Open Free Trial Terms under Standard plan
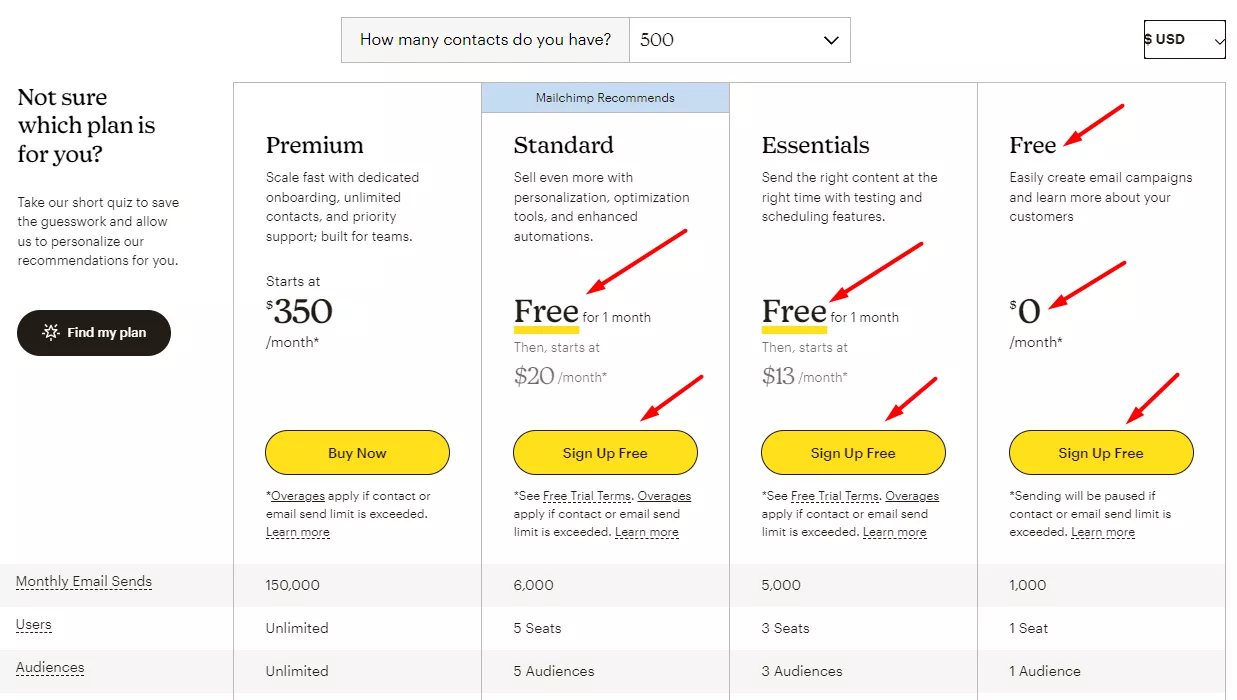This screenshot has width=1237, height=700. 587,495
